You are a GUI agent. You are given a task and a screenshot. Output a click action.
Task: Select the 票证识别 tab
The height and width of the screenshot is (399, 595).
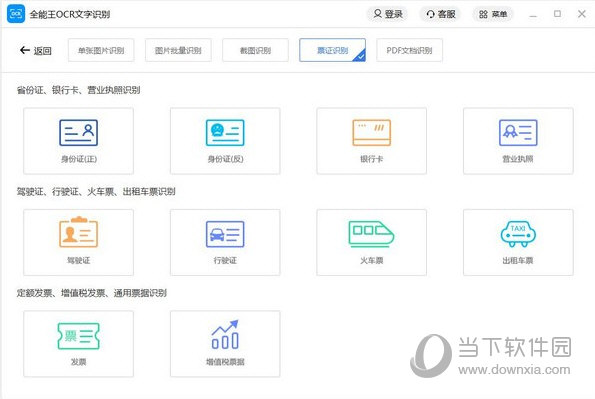[x=332, y=50]
